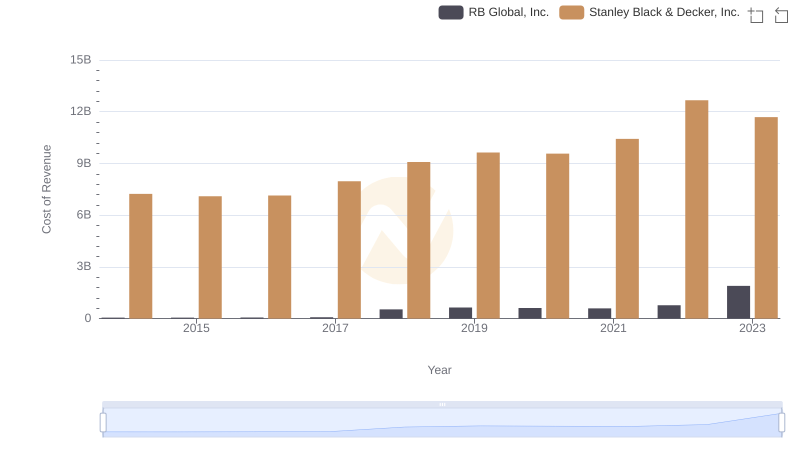Image resolution: width=800 pixels, height=461 pixels.
Task: Click the zoom area select icon
Action: (x=756, y=15)
